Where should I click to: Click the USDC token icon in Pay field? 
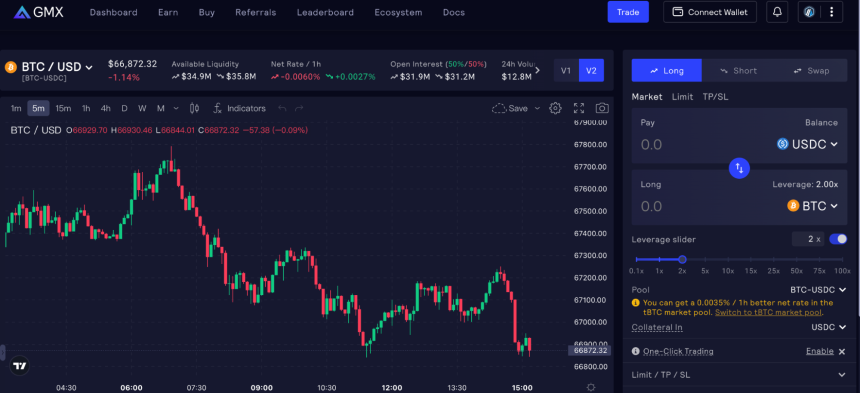coord(783,144)
